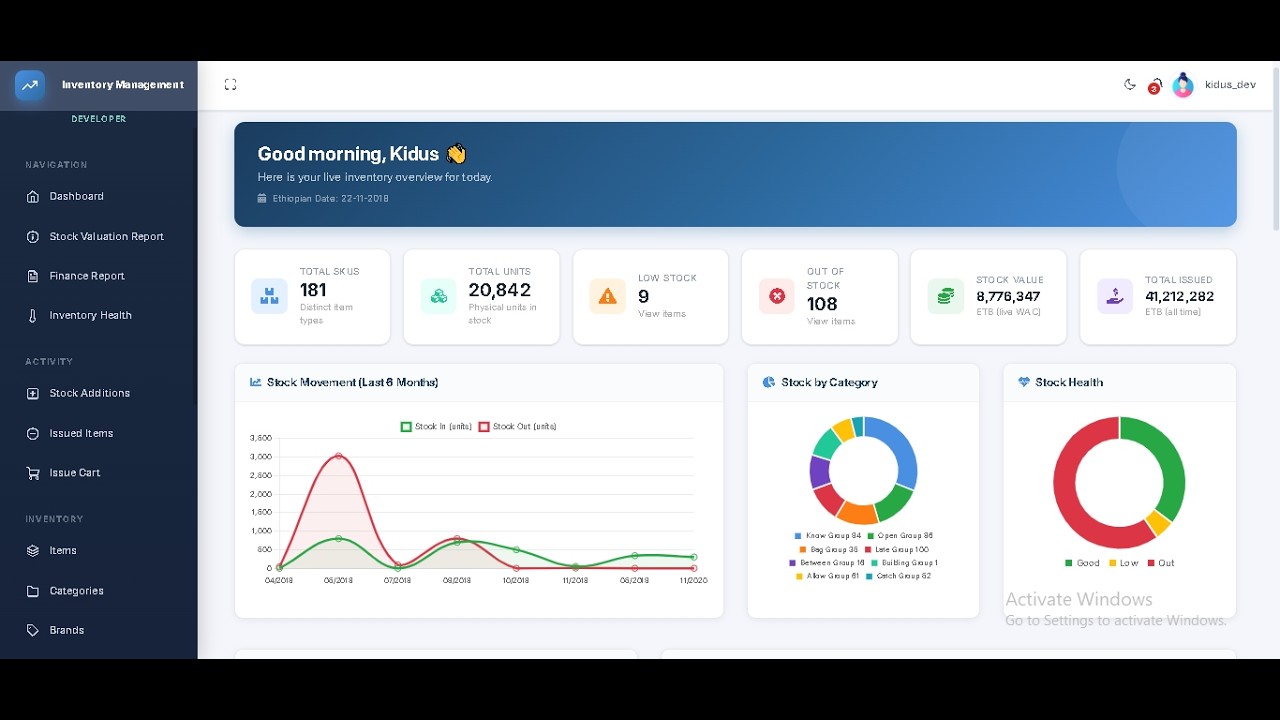
Task: Toggle dark mode with the moon icon
Action: coord(1130,85)
